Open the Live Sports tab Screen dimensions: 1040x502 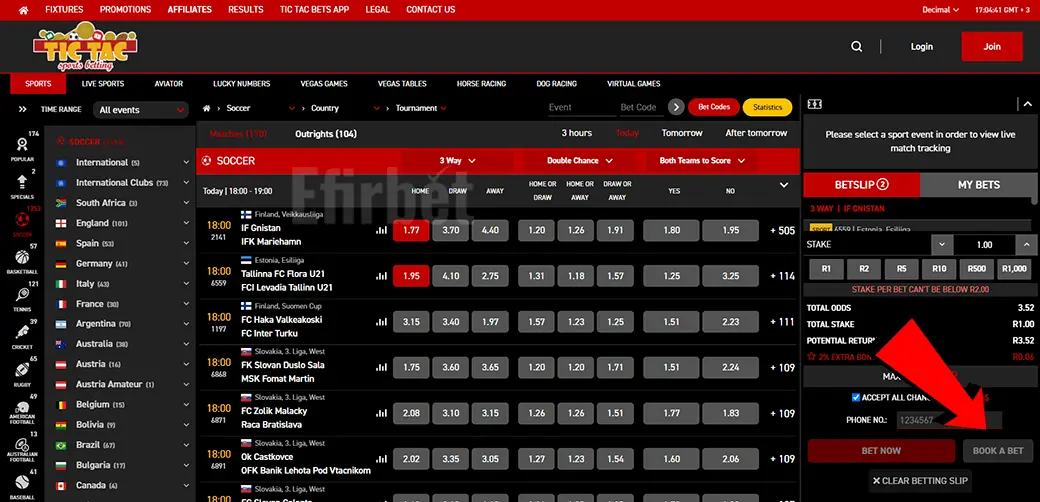pos(103,84)
